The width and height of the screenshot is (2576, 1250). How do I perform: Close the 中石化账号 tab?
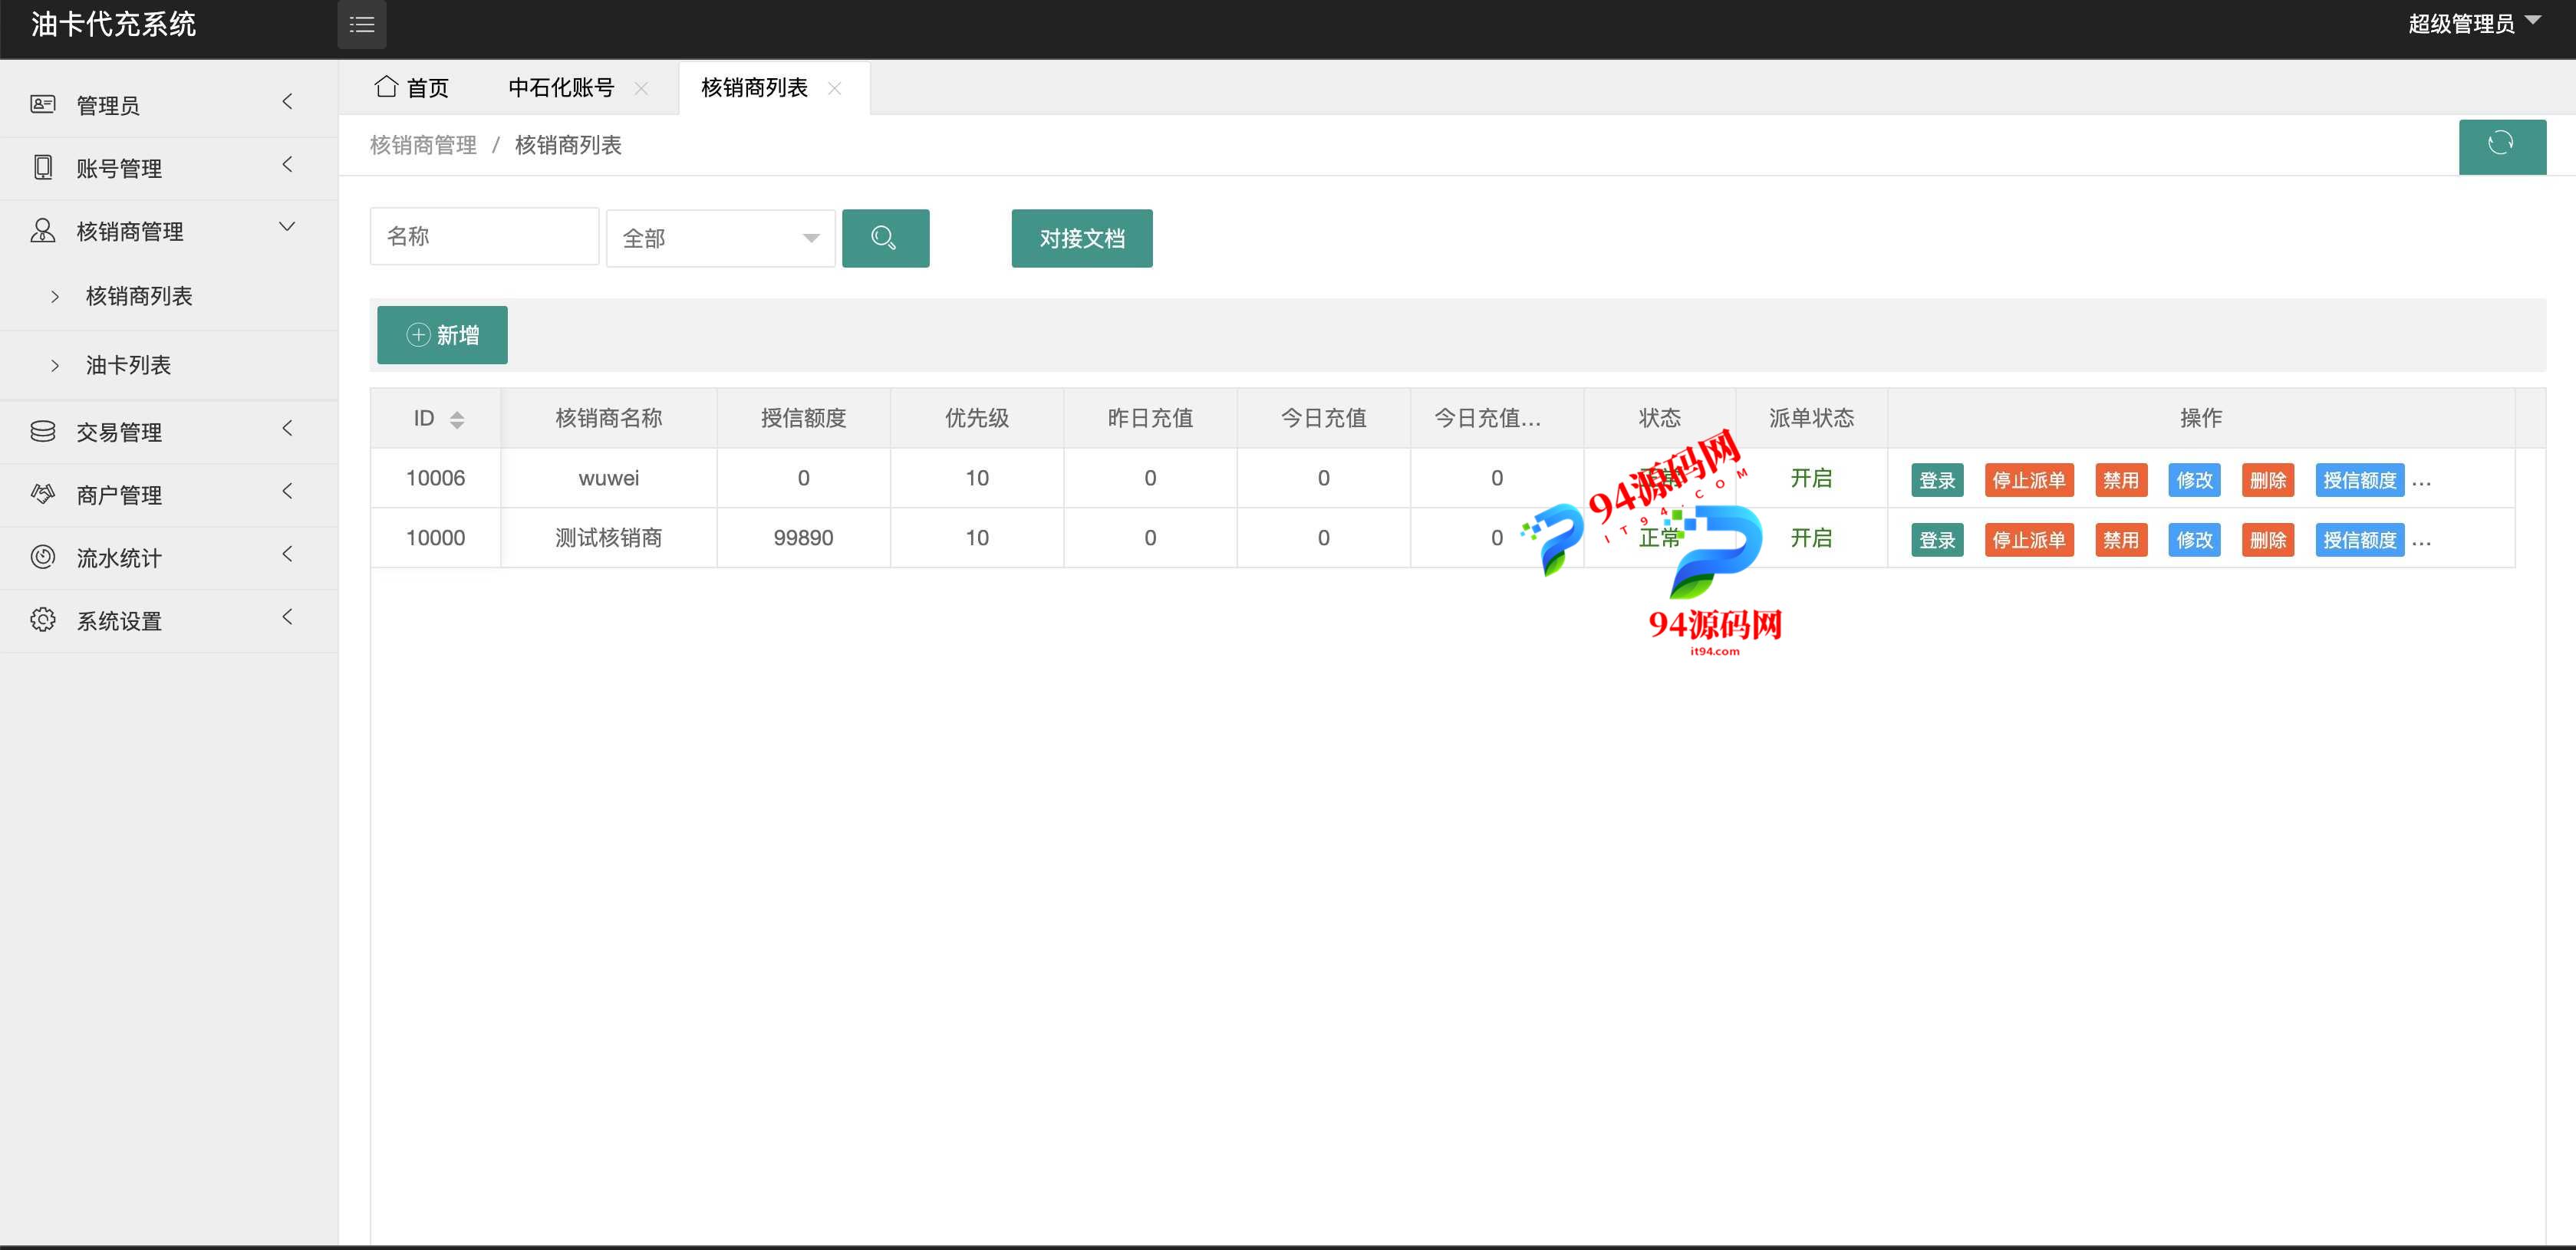tap(642, 88)
